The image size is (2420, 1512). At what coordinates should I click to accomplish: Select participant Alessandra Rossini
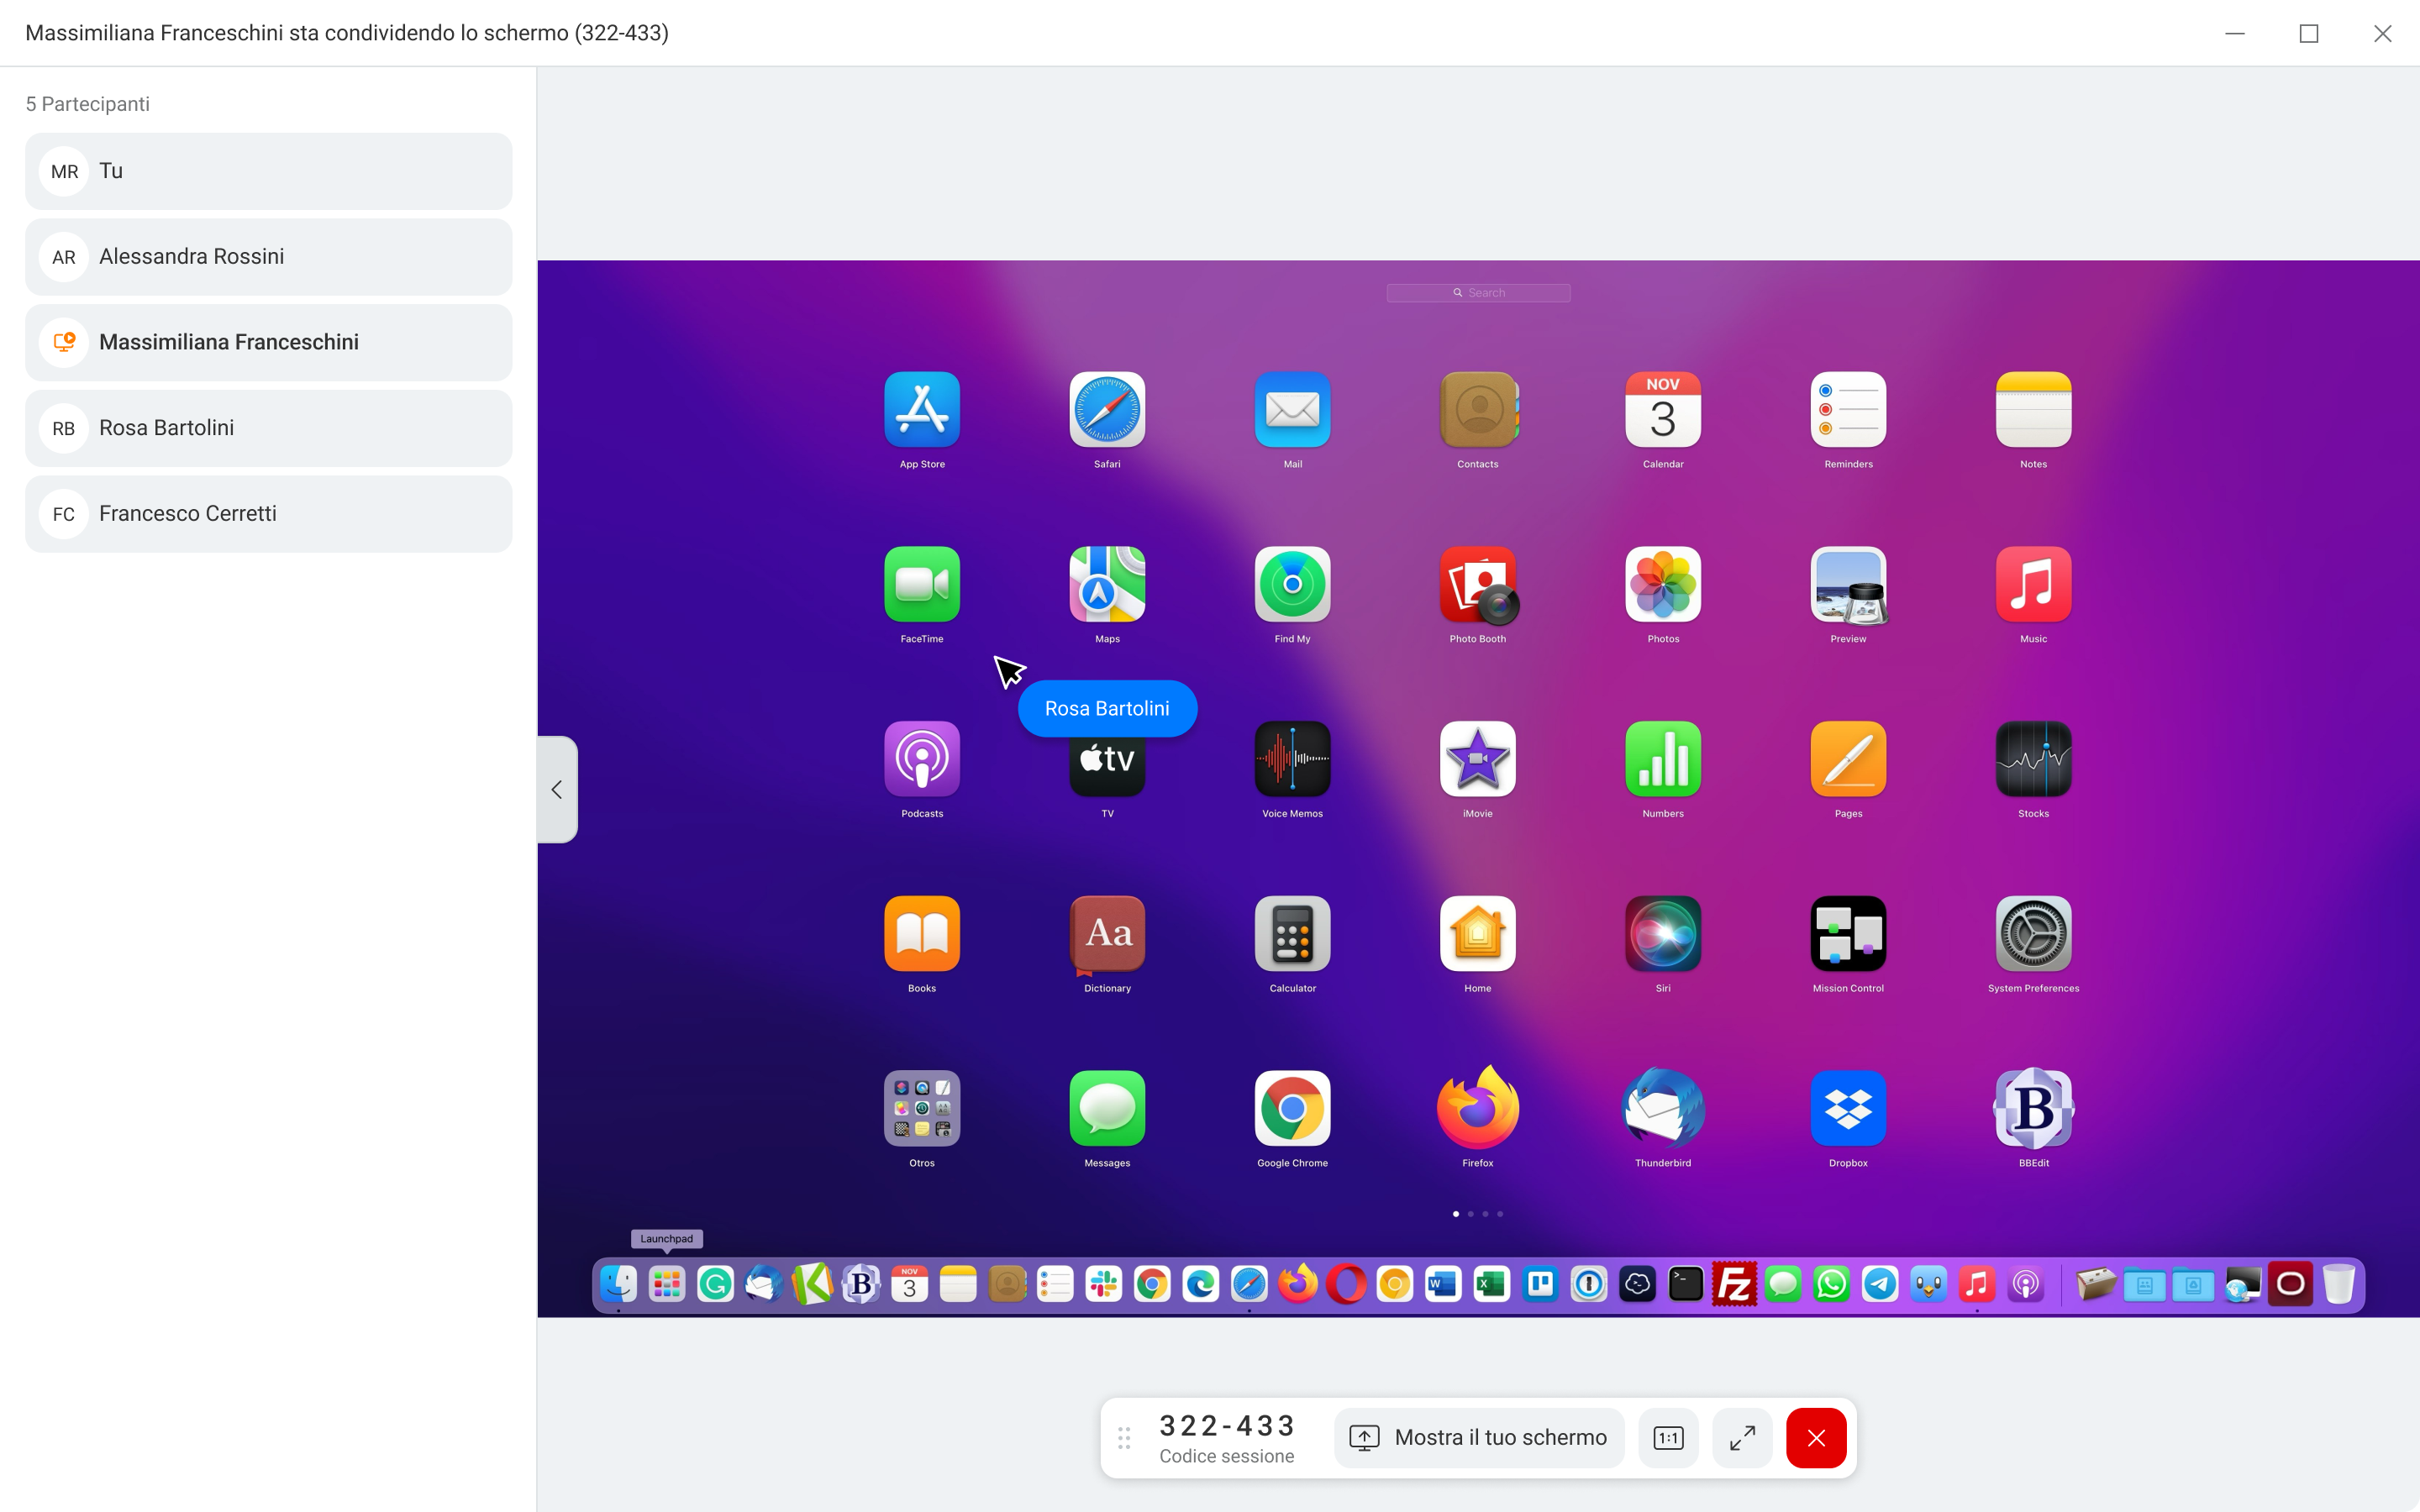268,257
